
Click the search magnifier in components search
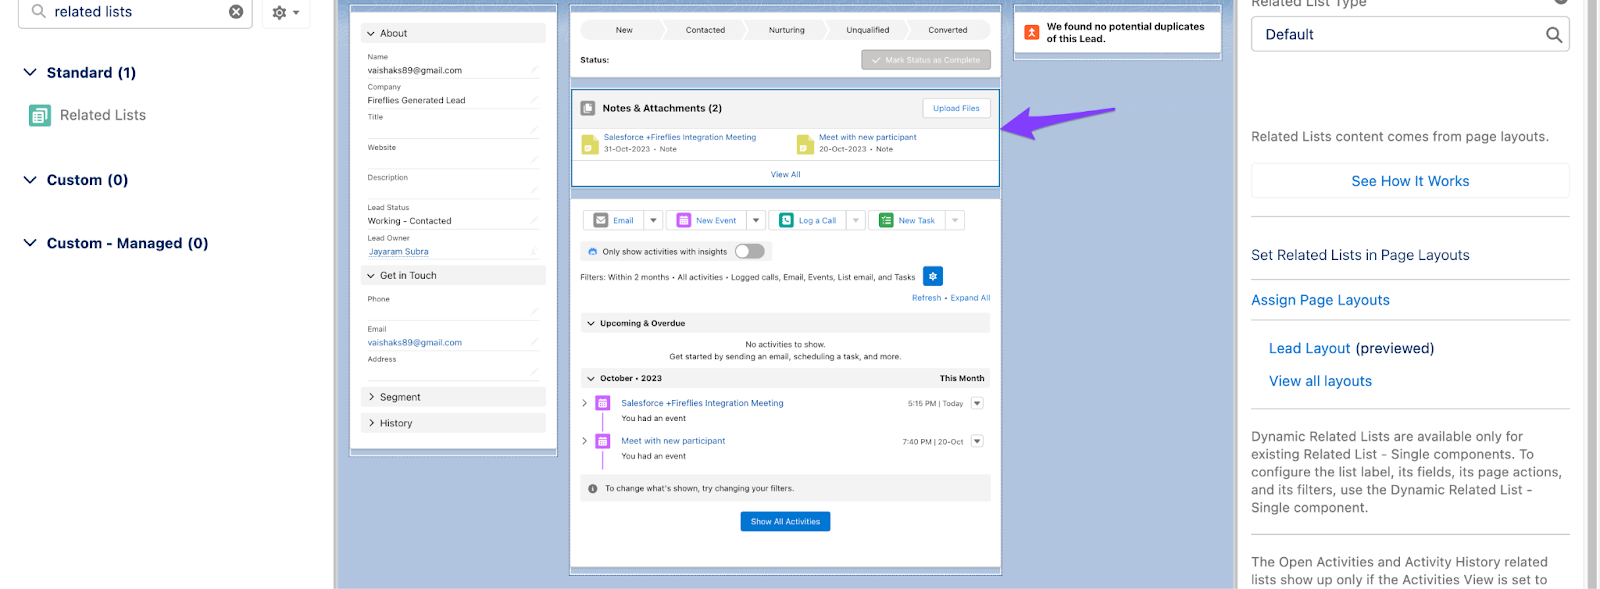(38, 11)
